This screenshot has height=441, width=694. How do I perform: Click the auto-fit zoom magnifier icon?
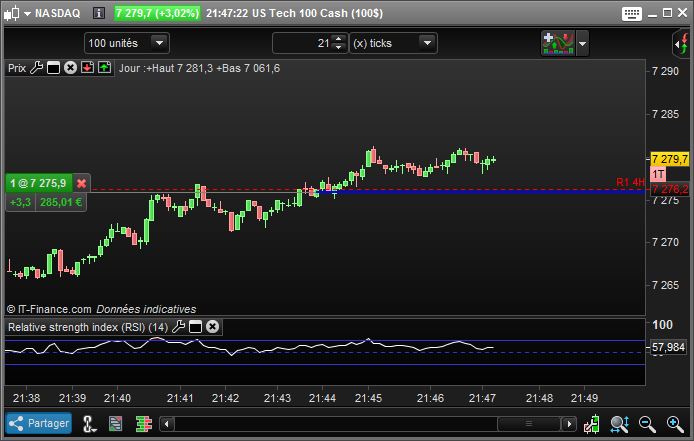pyautogui.click(x=620, y=424)
